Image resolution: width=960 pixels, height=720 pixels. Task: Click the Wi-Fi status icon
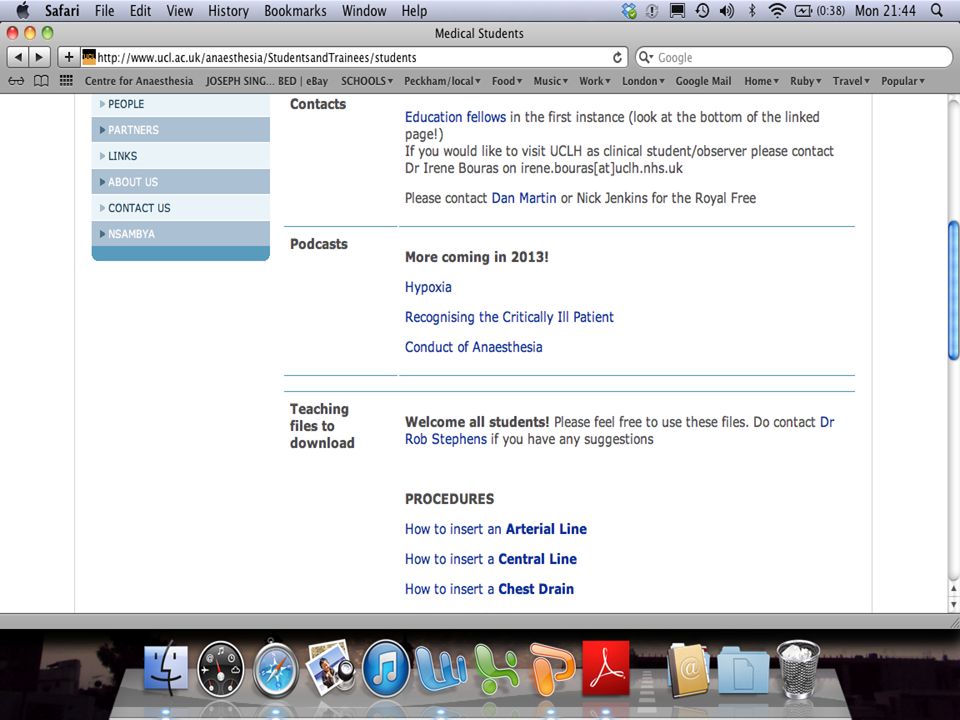(777, 10)
